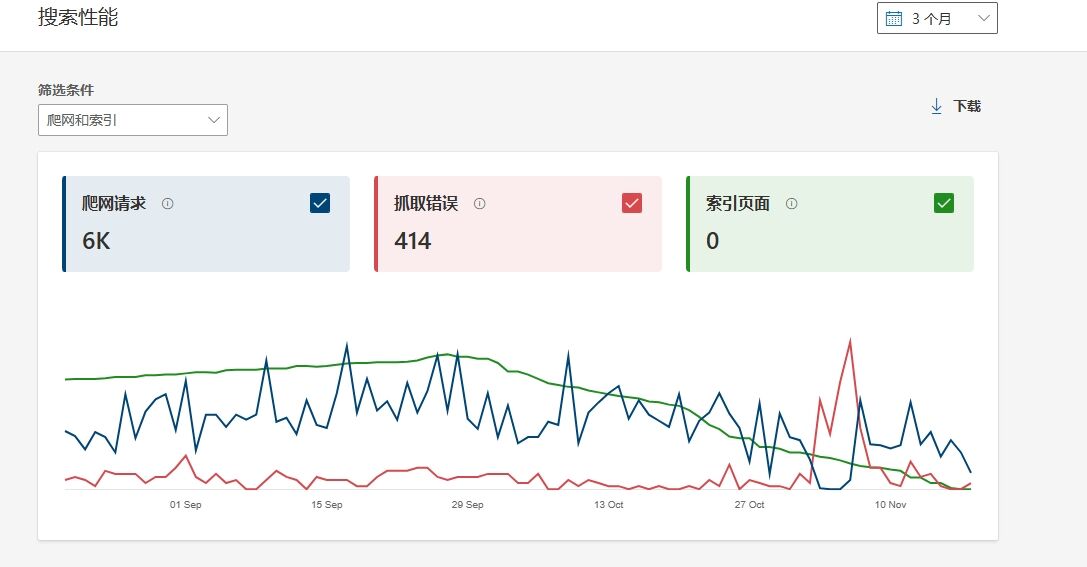This screenshot has height=567, width=1087.
Task: Select the 抓取错误 414 card value
Action: pyautogui.click(x=413, y=240)
